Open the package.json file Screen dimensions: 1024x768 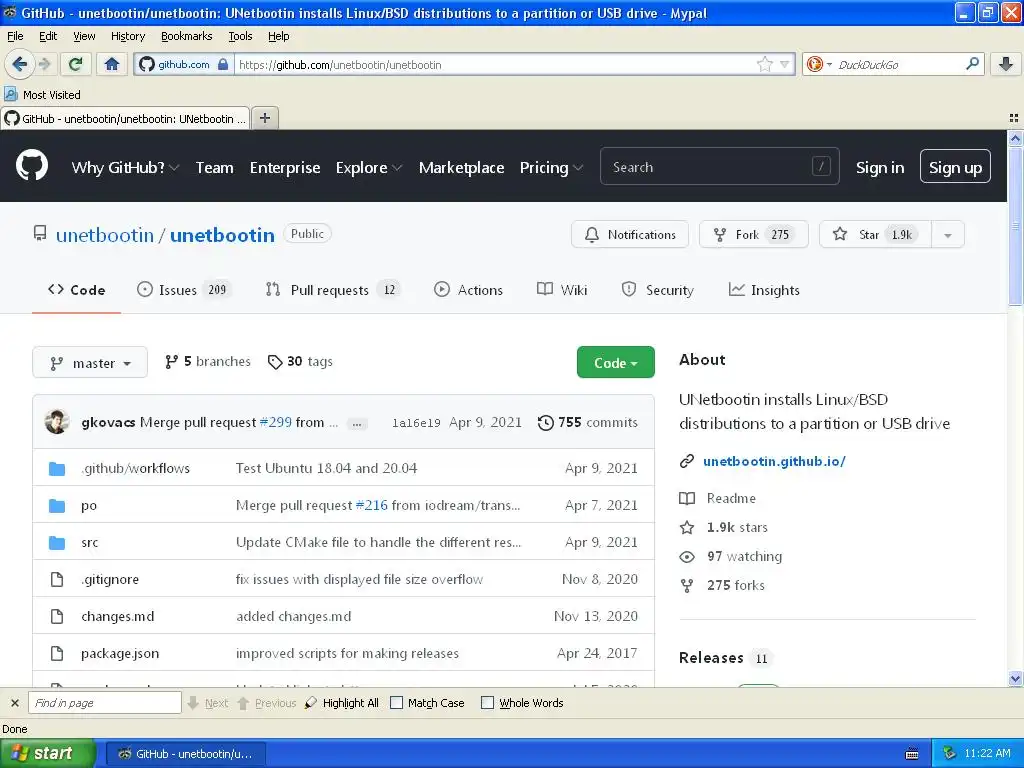click(x=120, y=654)
